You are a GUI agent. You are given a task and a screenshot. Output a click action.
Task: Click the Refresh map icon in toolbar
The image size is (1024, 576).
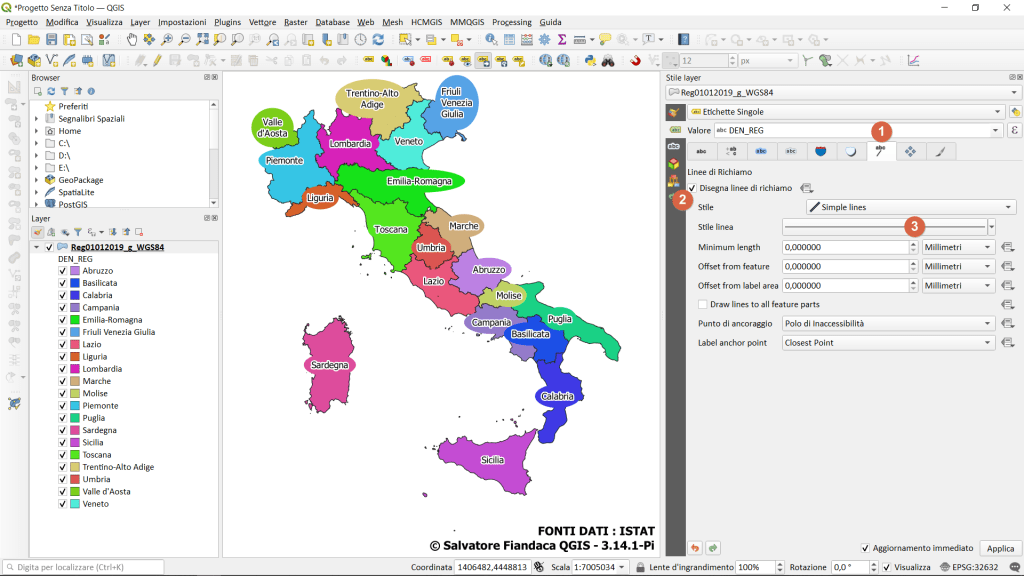(378, 39)
